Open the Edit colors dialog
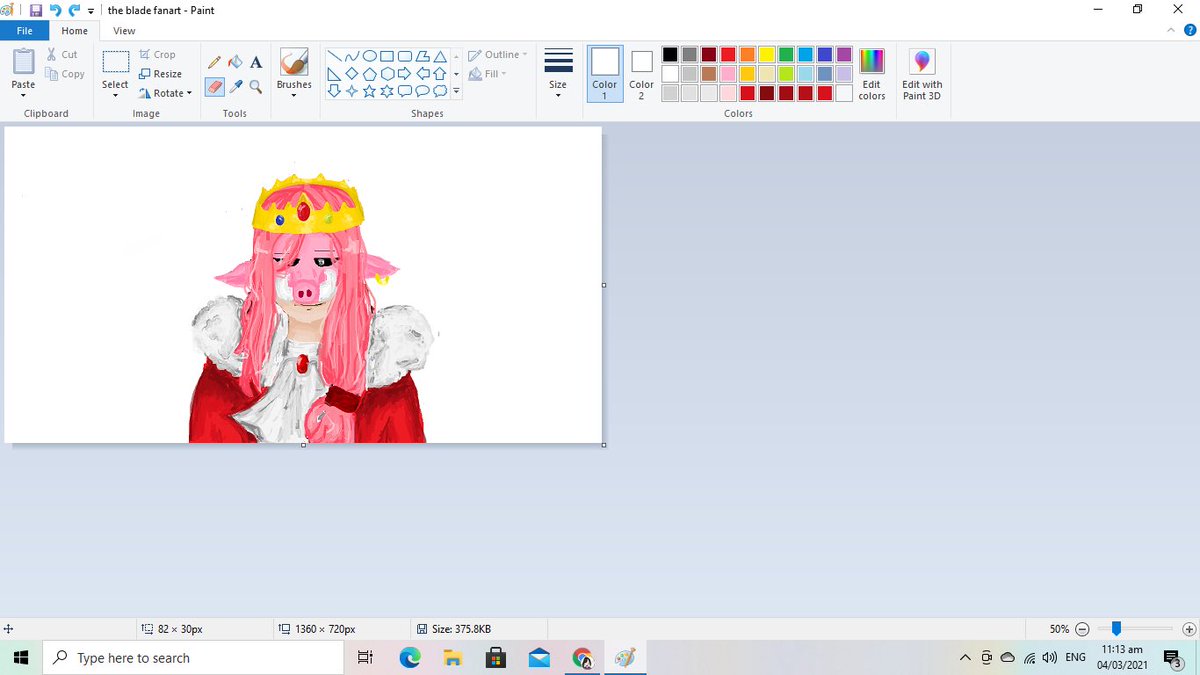 click(872, 74)
